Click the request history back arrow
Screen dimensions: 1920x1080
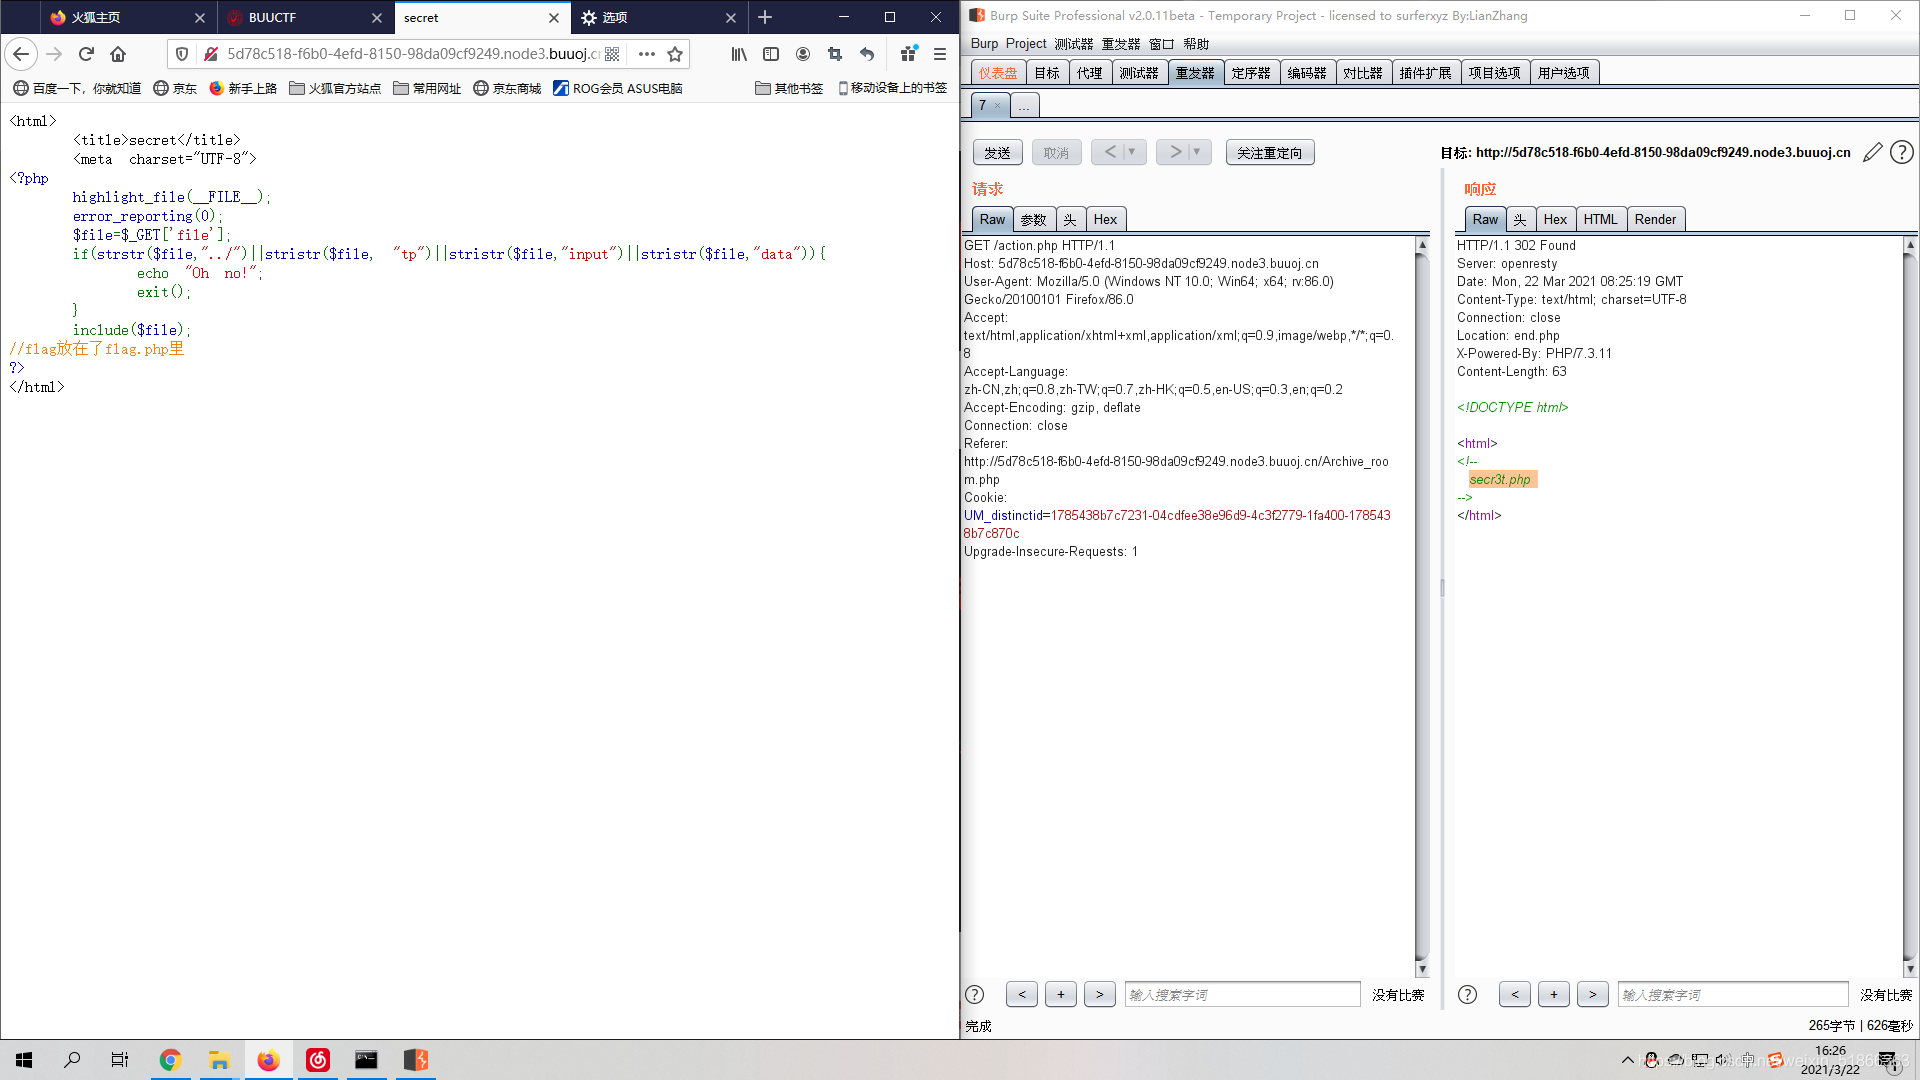click(x=1110, y=152)
